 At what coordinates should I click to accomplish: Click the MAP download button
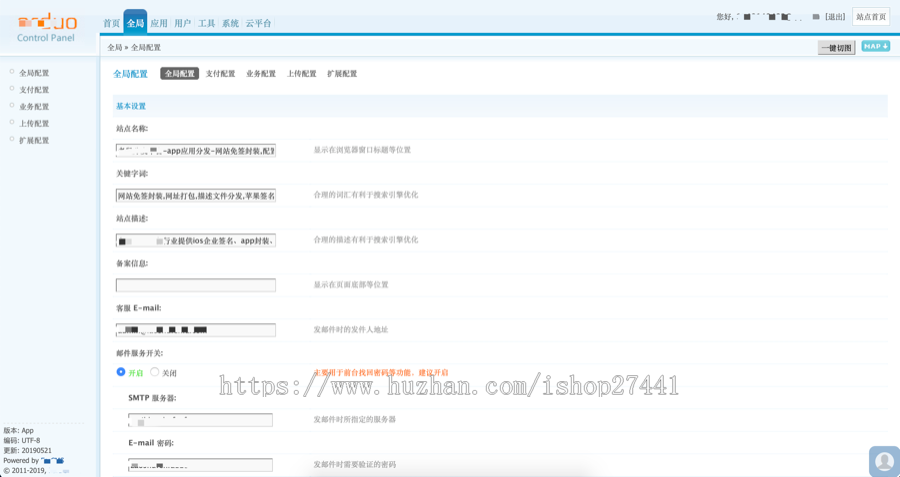(x=875, y=46)
